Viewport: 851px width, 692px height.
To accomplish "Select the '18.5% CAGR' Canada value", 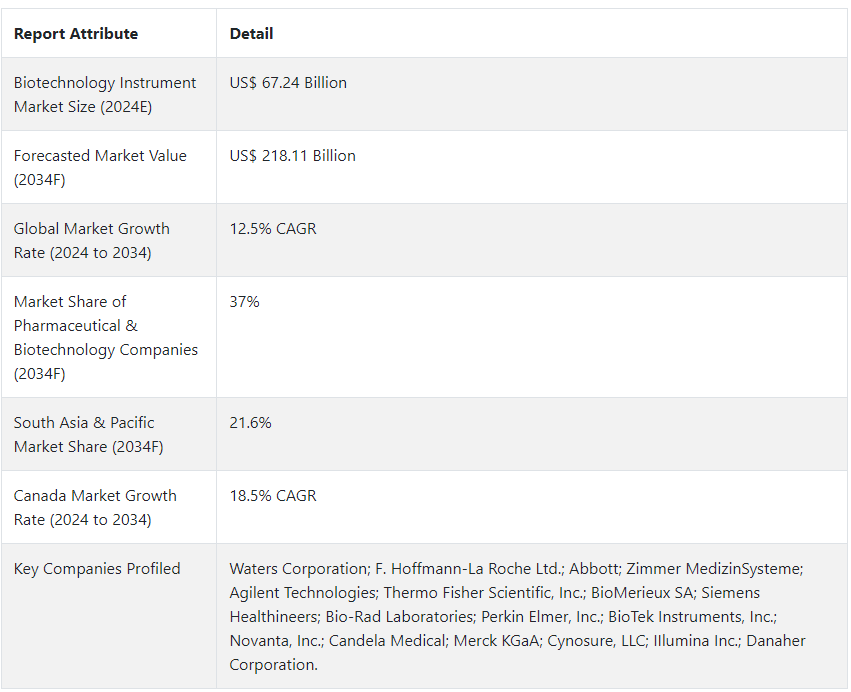I will [273, 496].
